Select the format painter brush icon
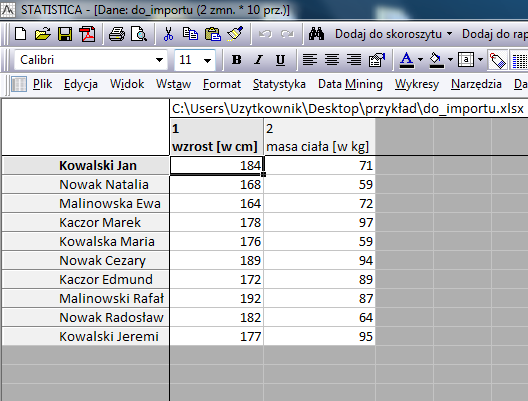The height and width of the screenshot is (401, 528). [235, 34]
